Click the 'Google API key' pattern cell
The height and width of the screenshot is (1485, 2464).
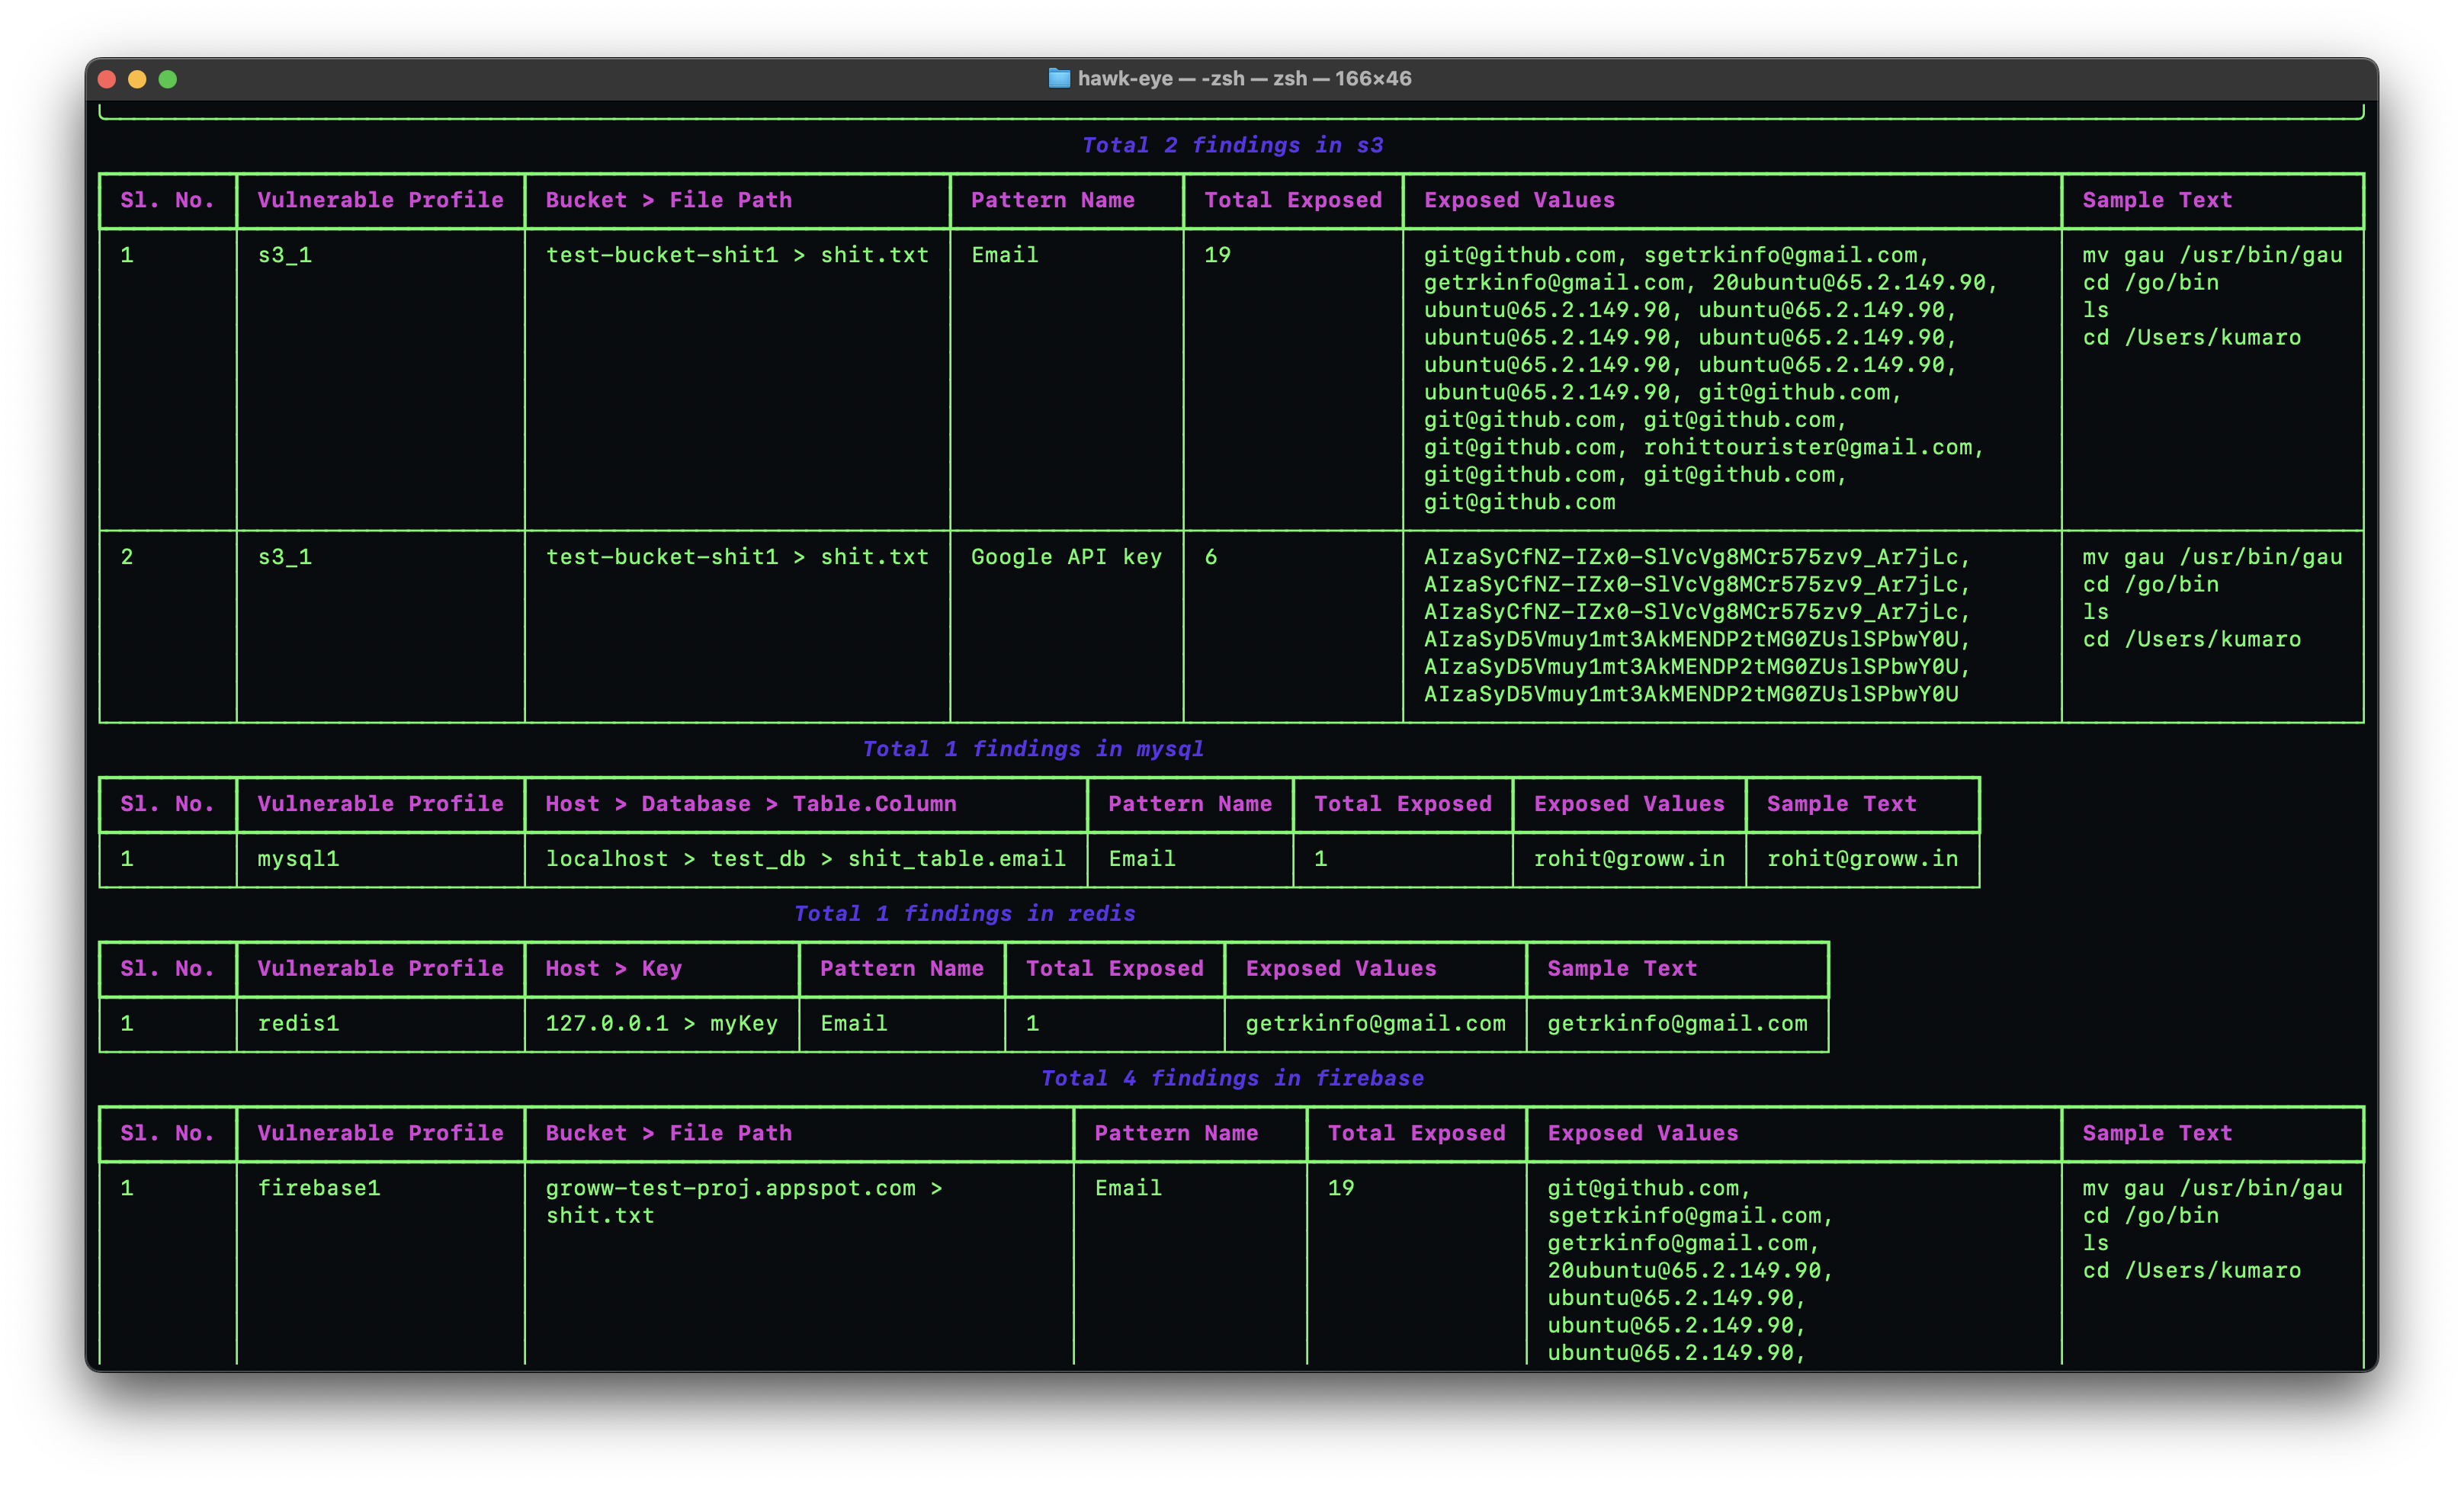pyautogui.click(x=1066, y=557)
